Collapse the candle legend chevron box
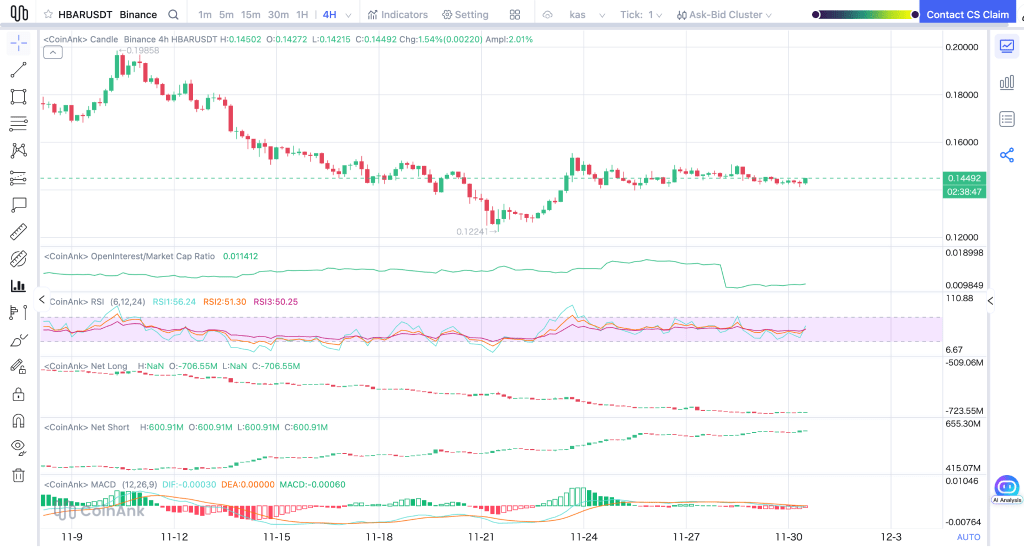Screen dimensions: 1024x552 (53, 52)
